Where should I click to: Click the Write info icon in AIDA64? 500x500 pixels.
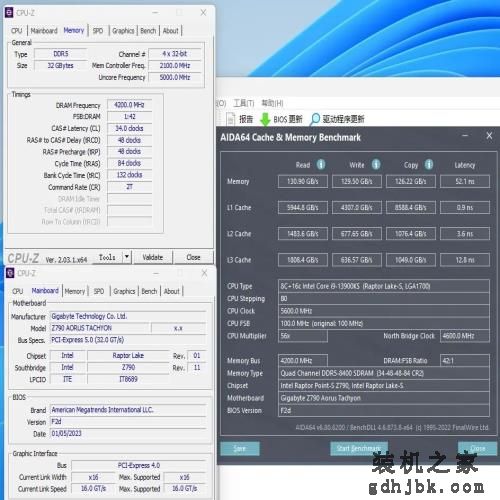pos(376,164)
